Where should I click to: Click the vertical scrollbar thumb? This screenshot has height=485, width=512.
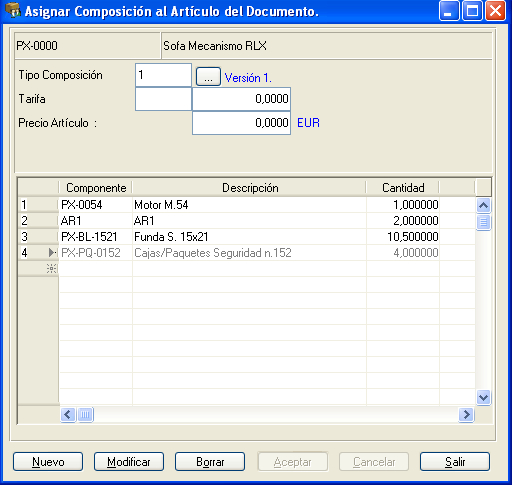click(483, 222)
